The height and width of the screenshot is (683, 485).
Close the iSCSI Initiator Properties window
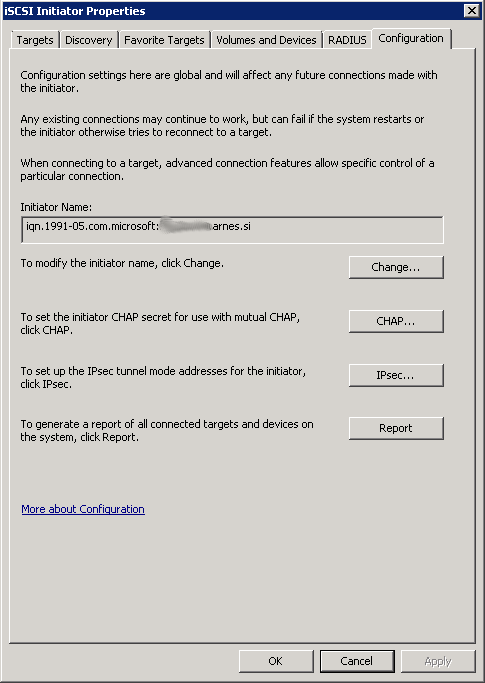pyautogui.click(x=472, y=10)
